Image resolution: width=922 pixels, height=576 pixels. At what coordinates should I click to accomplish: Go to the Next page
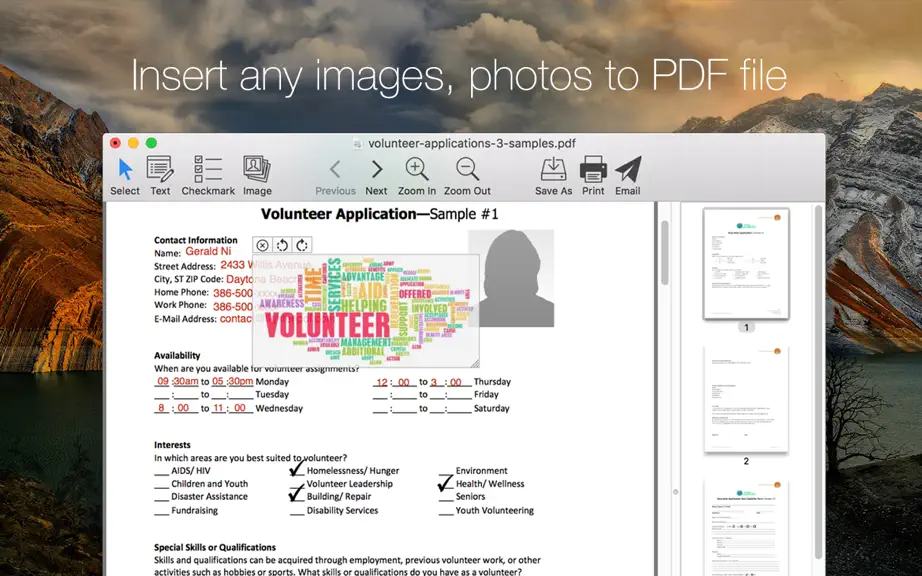(376, 176)
